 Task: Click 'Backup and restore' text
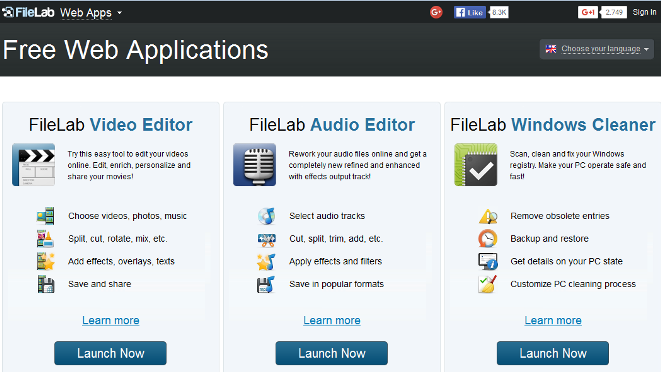point(549,239)
